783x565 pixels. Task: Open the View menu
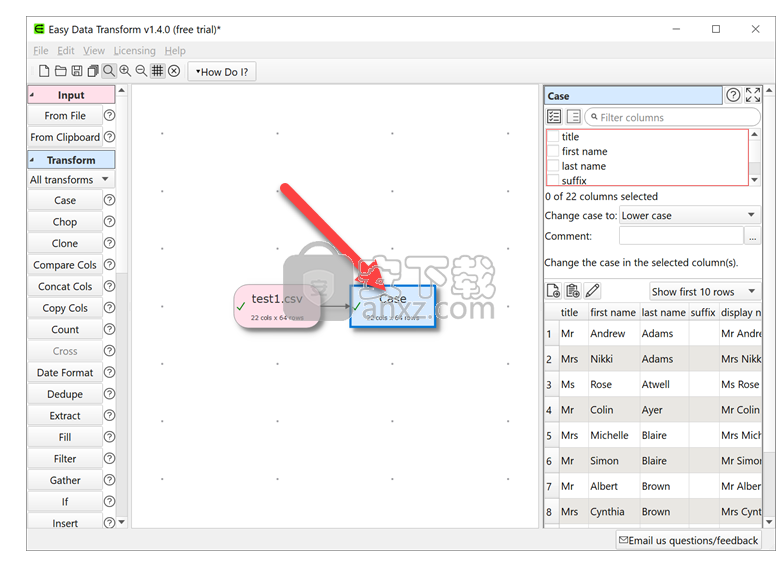click(x=94, y=50)
